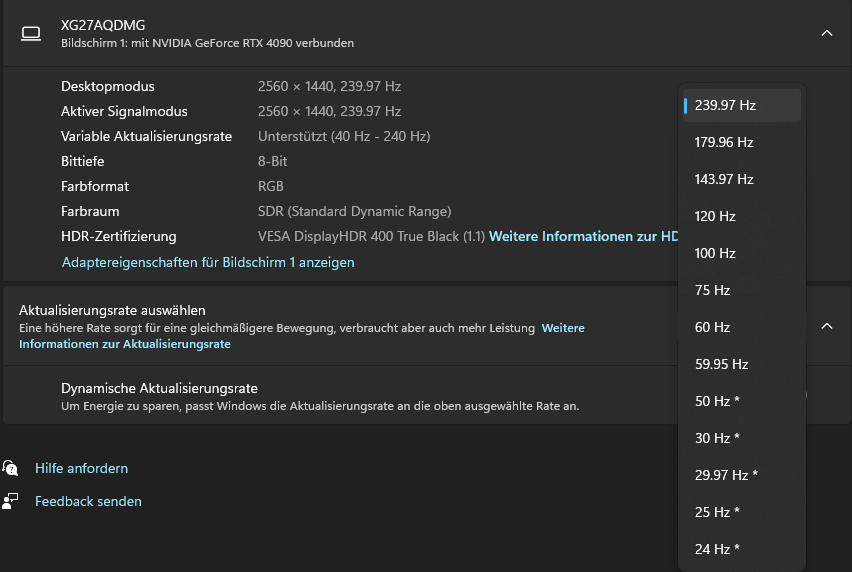Select the 25 Hz * entry

pos(742,512)
